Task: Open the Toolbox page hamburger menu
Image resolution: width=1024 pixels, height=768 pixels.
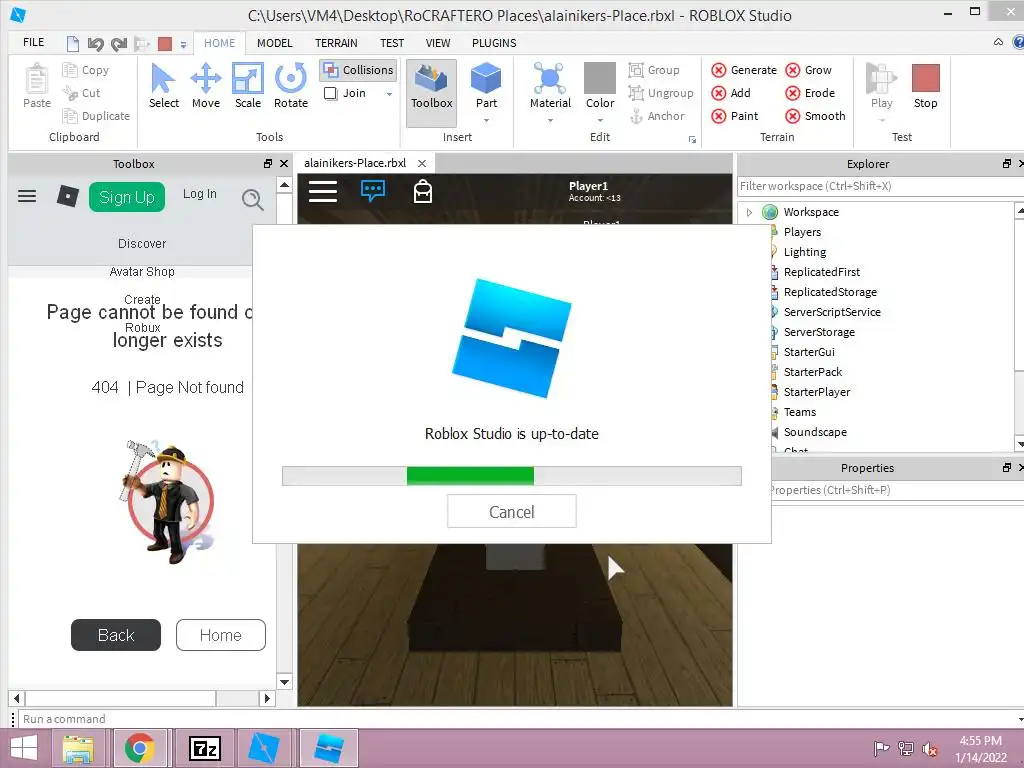Action: (27, 196)
